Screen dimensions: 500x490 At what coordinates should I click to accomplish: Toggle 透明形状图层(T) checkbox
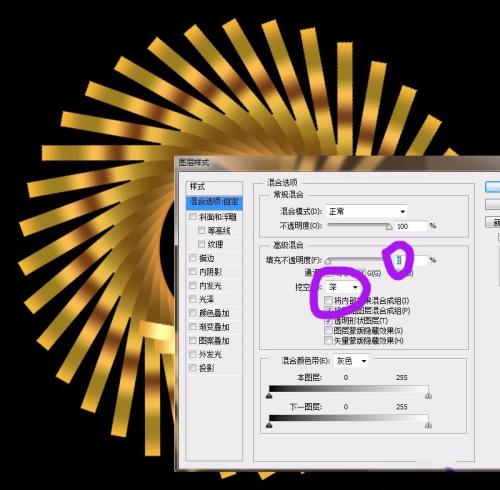(x=328, y=321)
